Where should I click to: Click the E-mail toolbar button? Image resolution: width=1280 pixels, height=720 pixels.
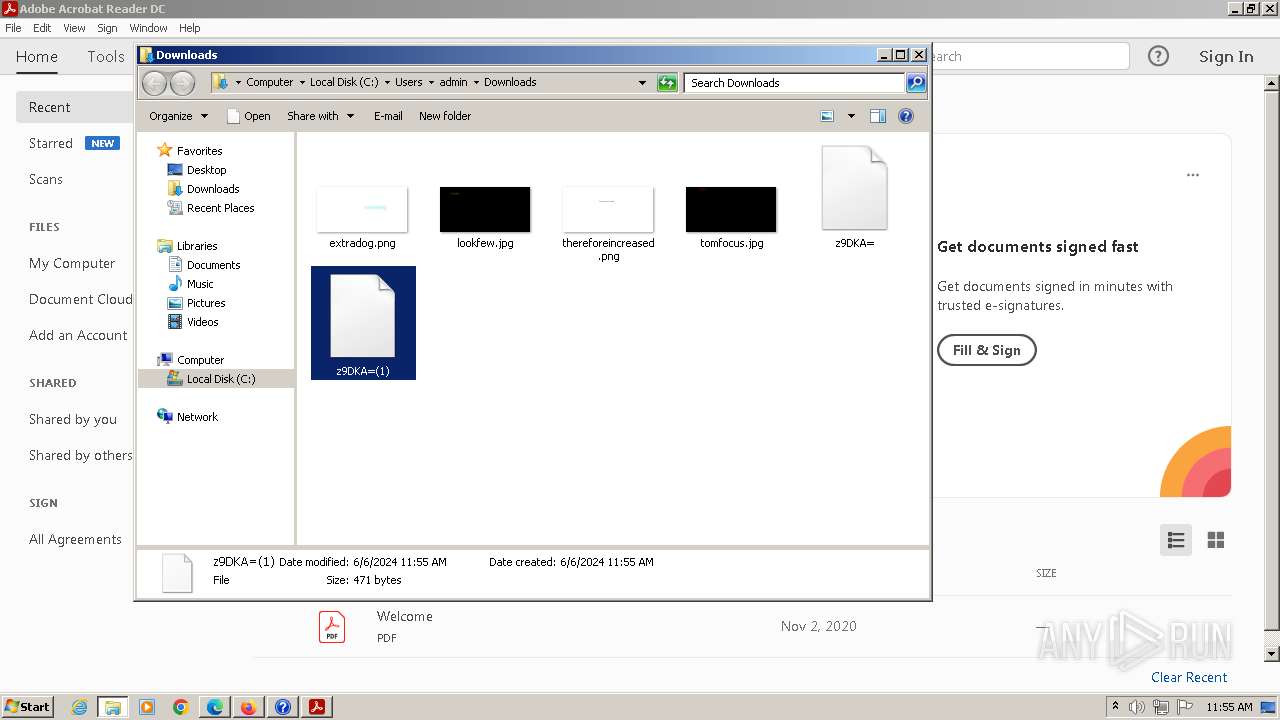click(388, 116)
